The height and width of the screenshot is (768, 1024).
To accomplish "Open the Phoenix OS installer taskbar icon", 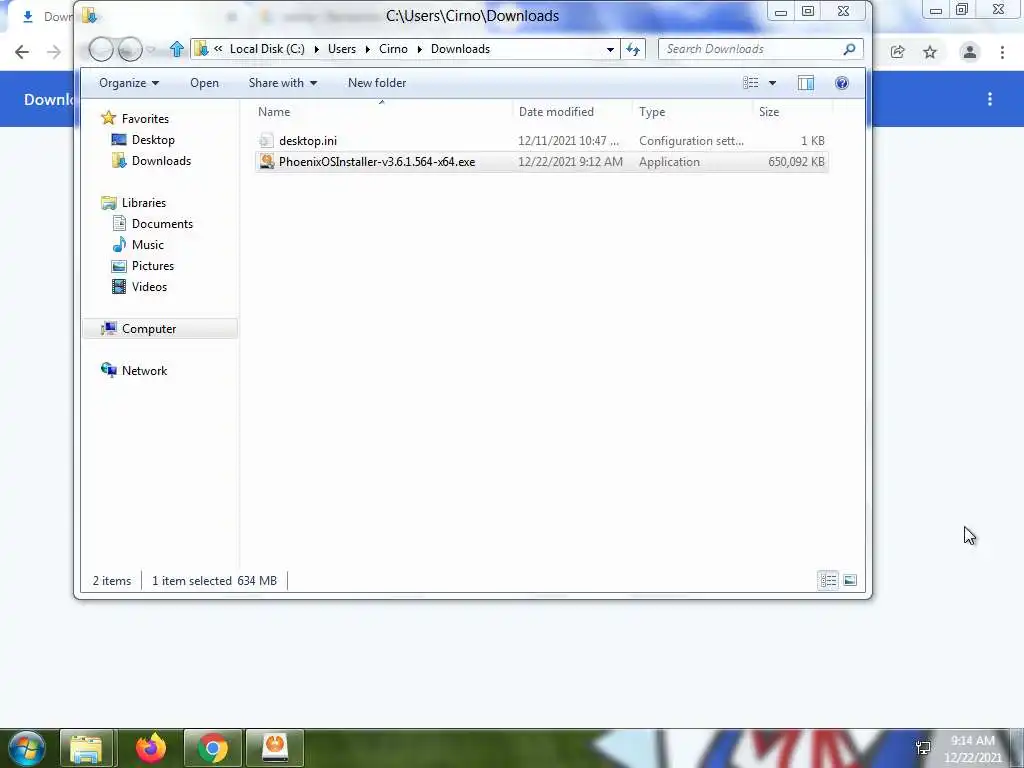I will (x=275, y=748).
